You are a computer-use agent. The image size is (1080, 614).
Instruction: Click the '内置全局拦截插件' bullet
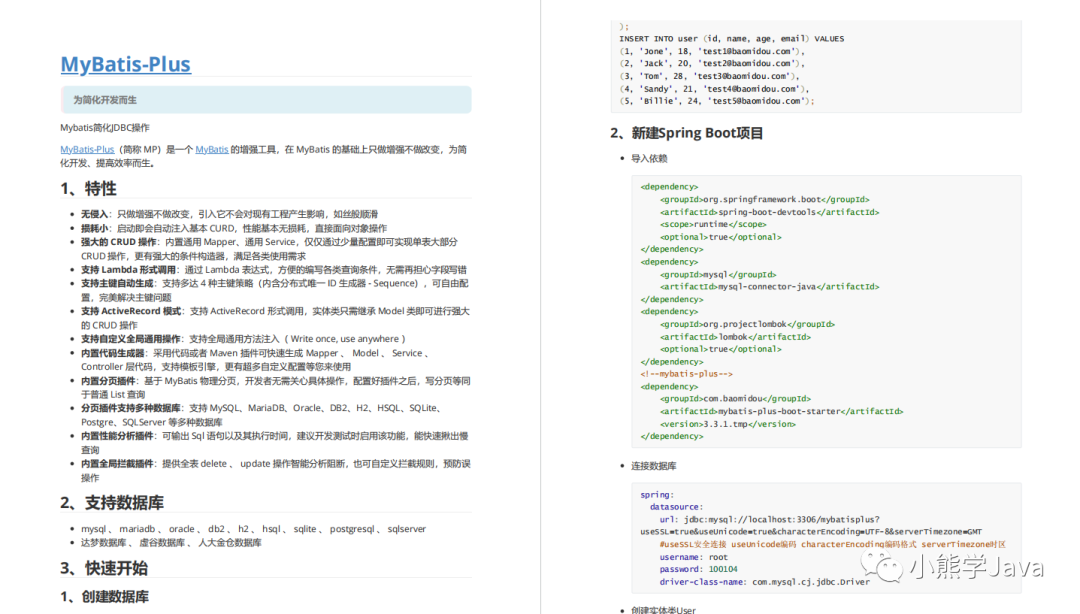pyautogui.click(x=276, y=471)
